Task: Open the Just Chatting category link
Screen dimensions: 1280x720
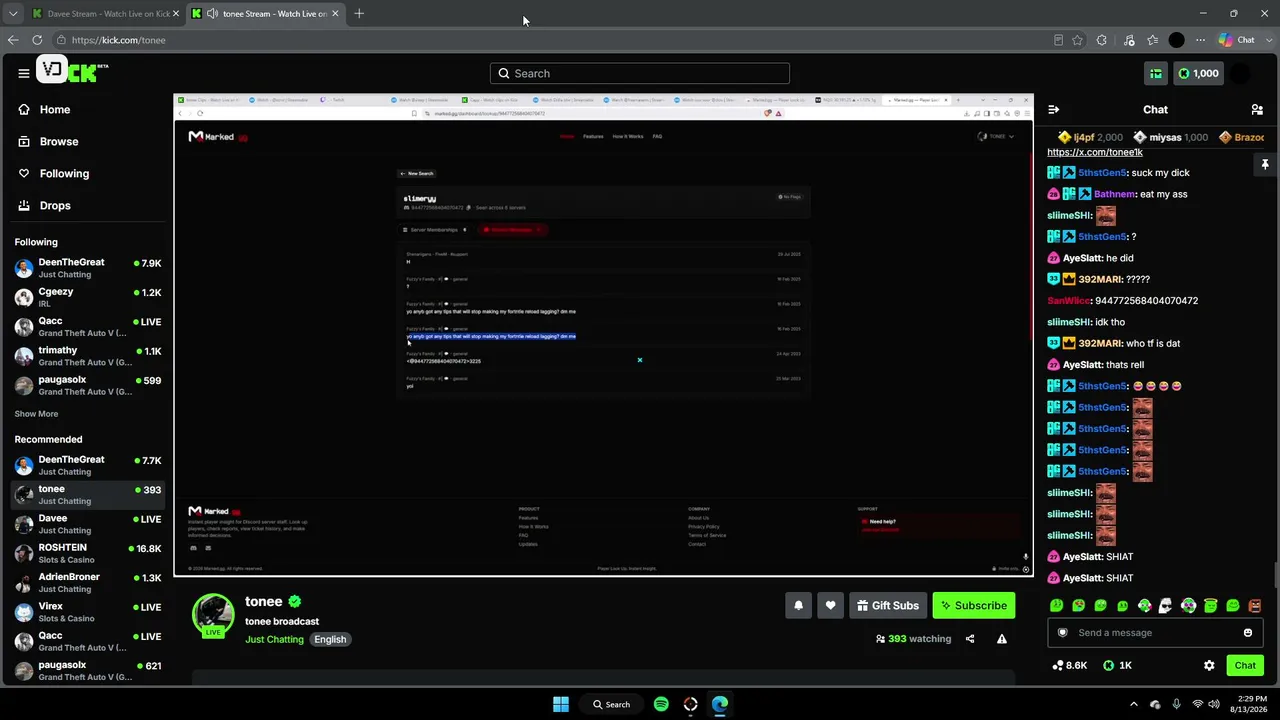Action: point(274,639)
